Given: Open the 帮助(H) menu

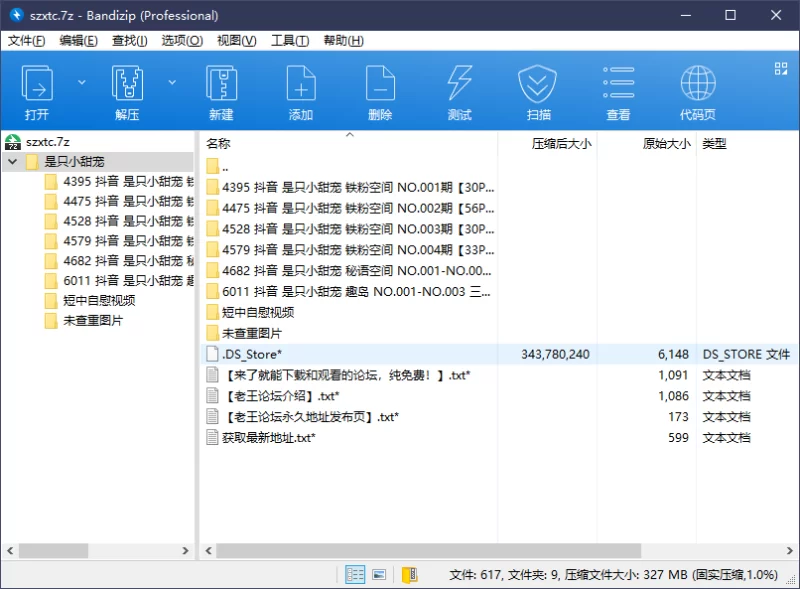Looking at the screenshot, I should tap(343, 41).
